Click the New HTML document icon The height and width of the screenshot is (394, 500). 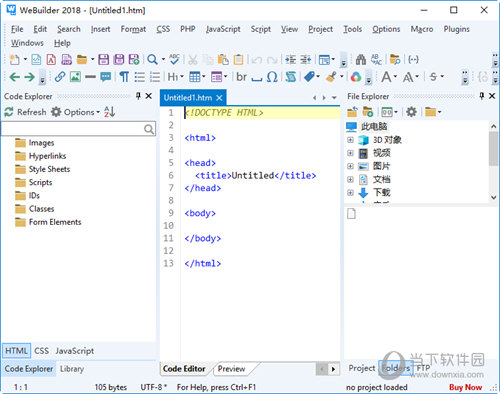(36, 60)
